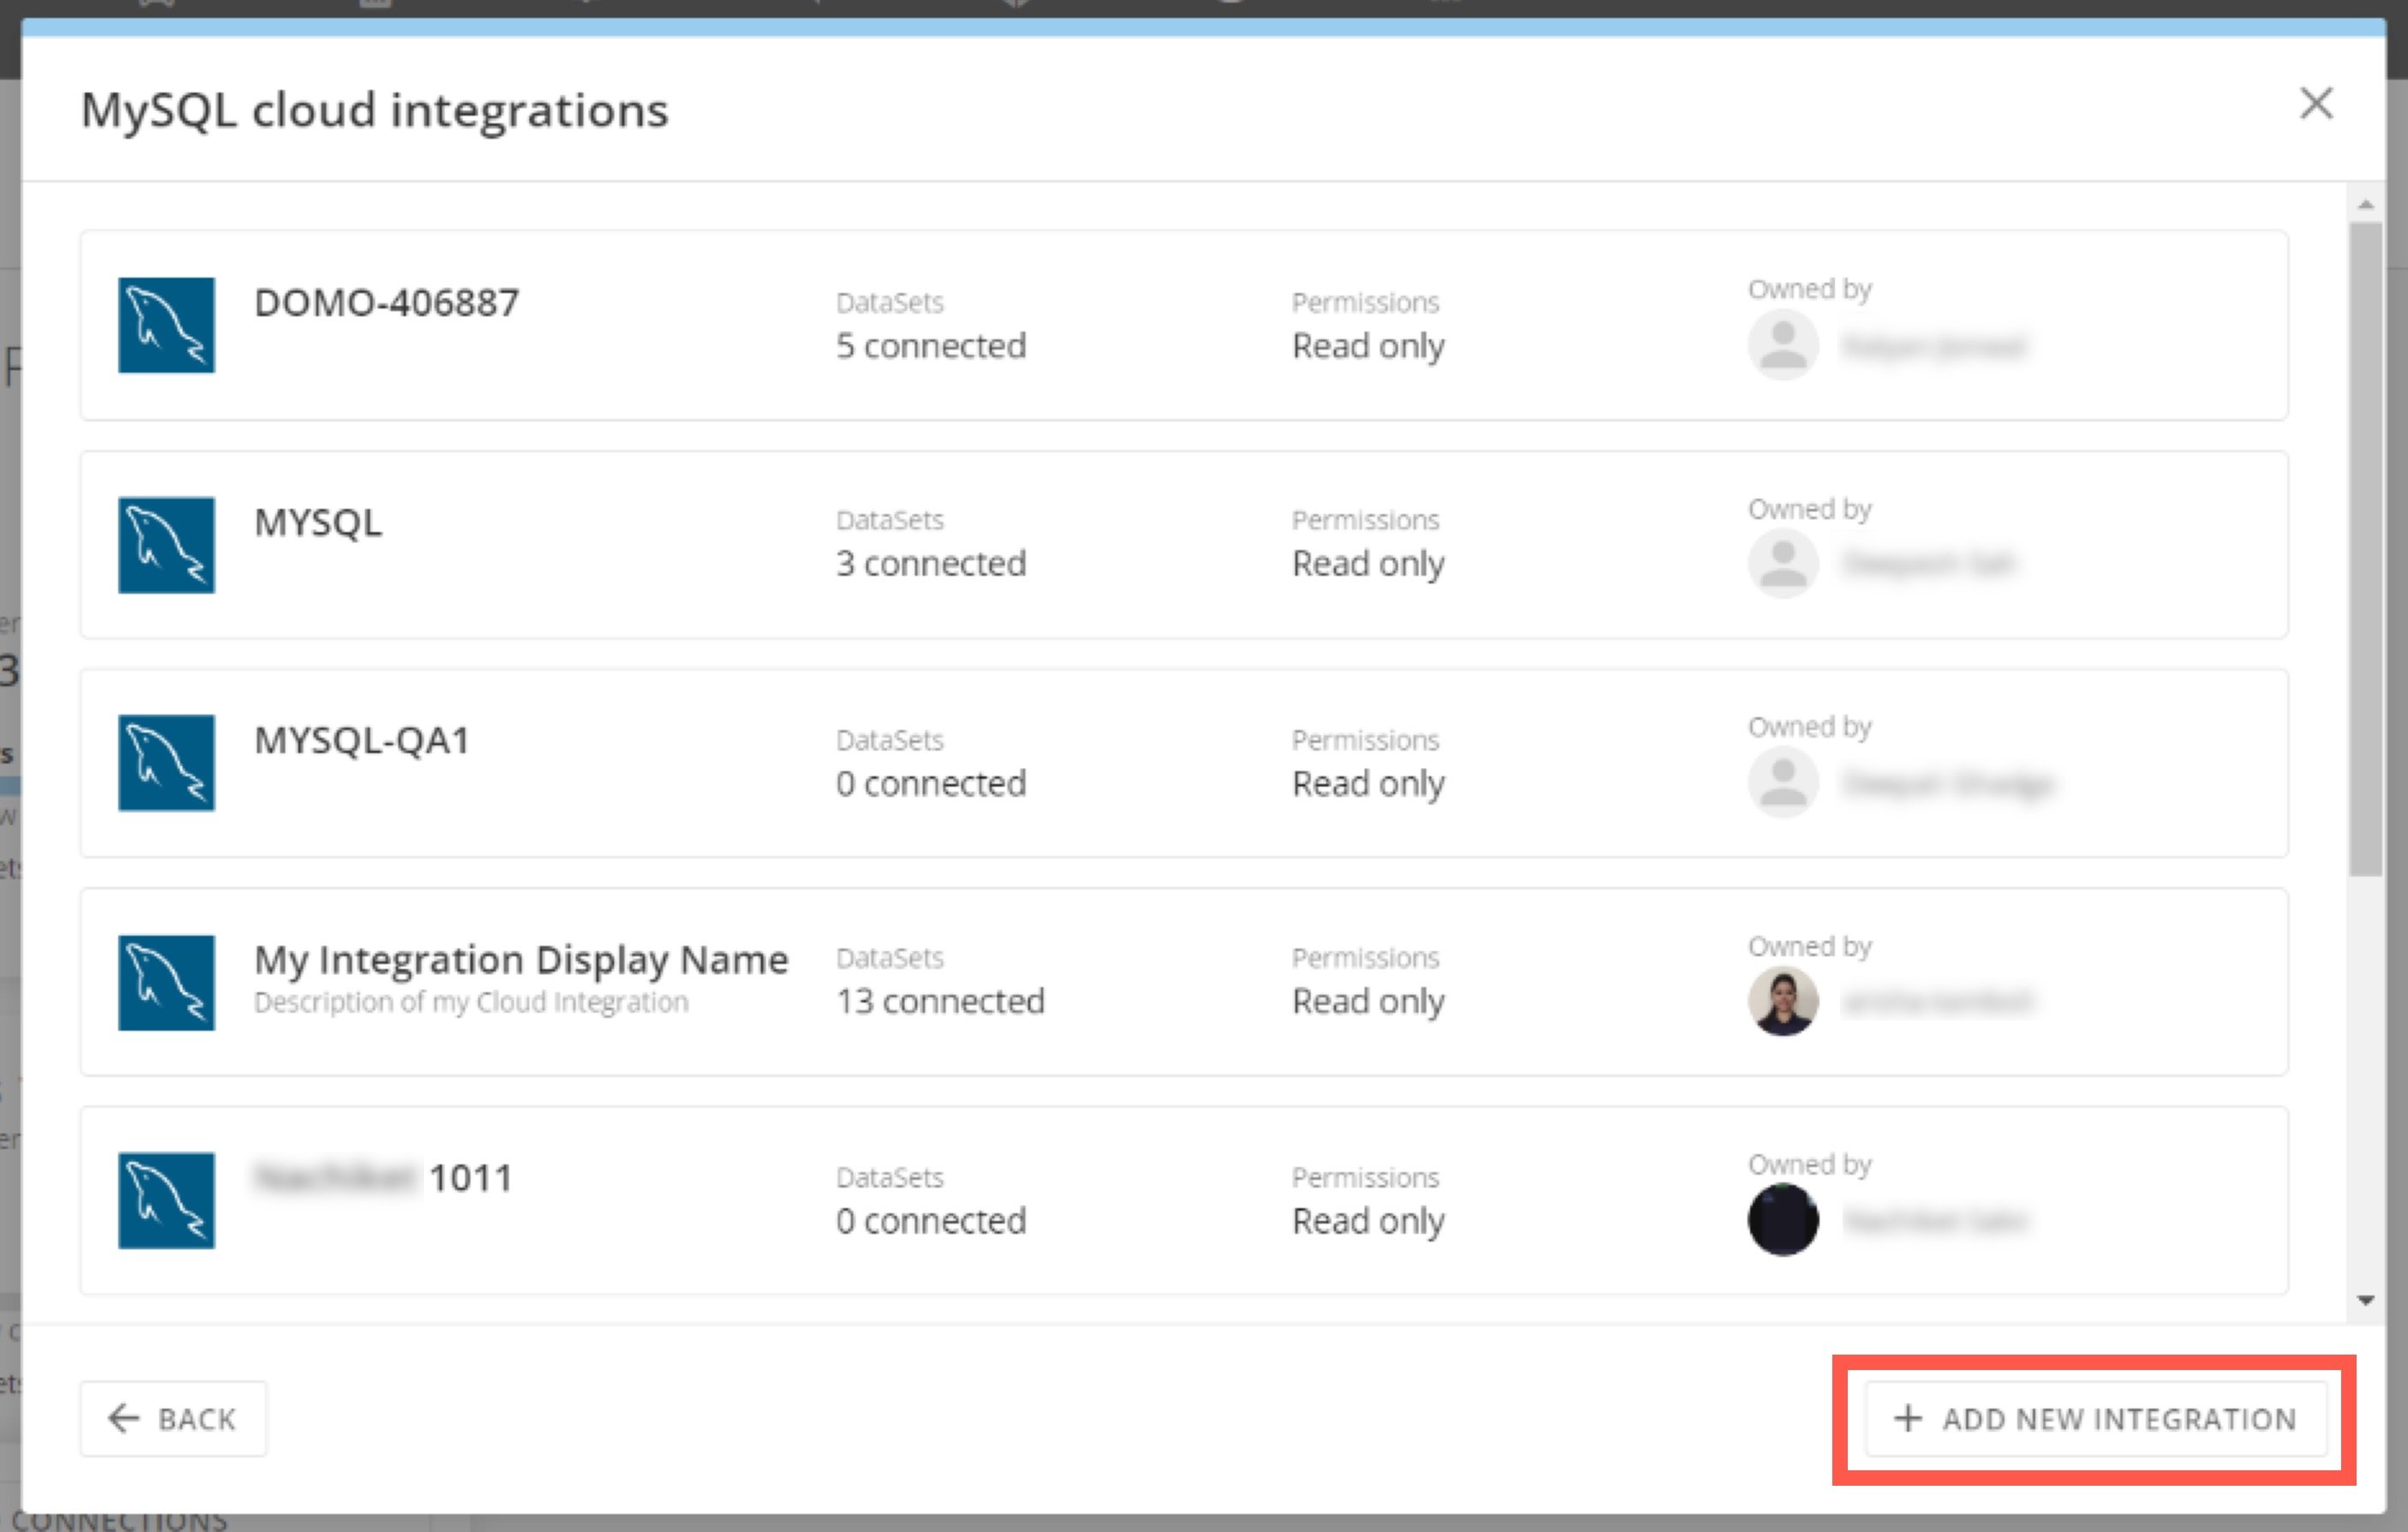2408x1532 pixels.
Task: Select the DOMO-406887 MySQL dolphin icon
Action: click(x=166, y=325)
